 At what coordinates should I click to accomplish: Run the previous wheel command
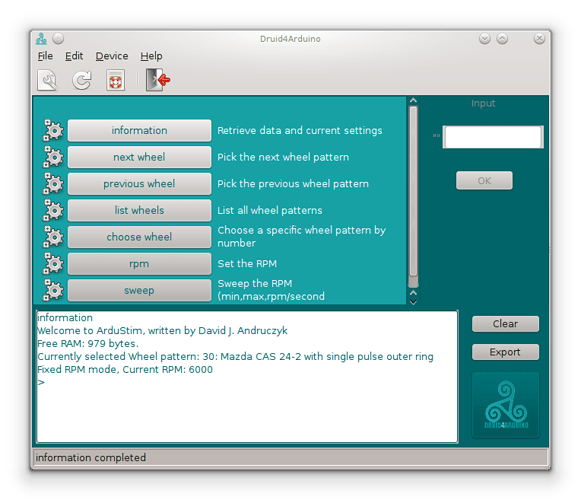click(x=139, y=184)
